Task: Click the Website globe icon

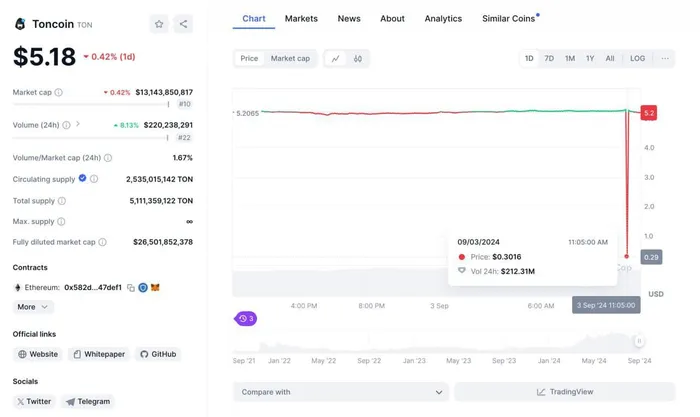Action: [x=22, y=354]
